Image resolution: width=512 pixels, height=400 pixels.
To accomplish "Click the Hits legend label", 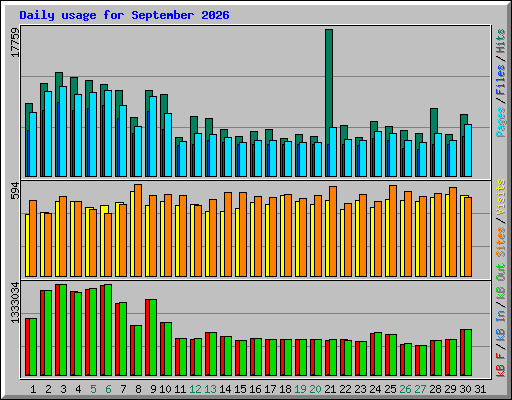I will [x=501, y=41].
